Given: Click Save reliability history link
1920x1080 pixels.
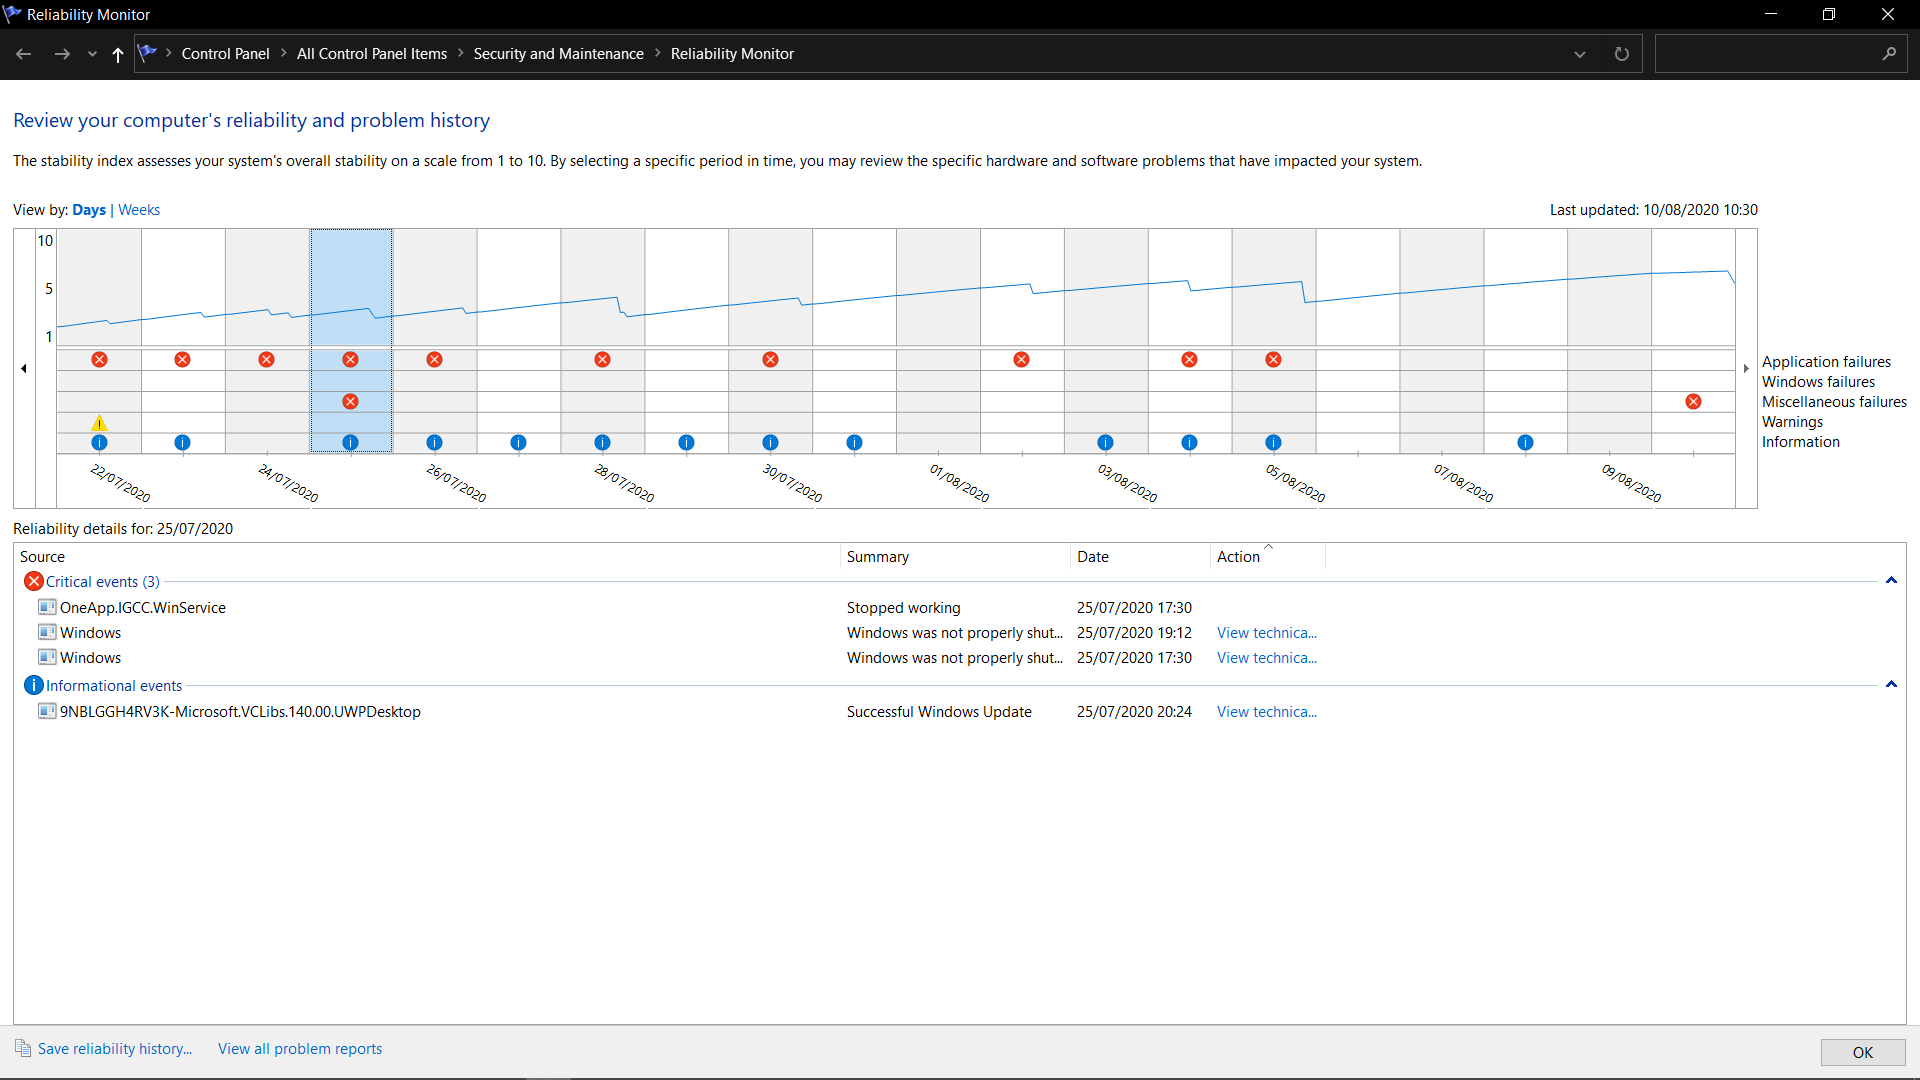Looking at the screenshot, I should (x=114, y=1049).
